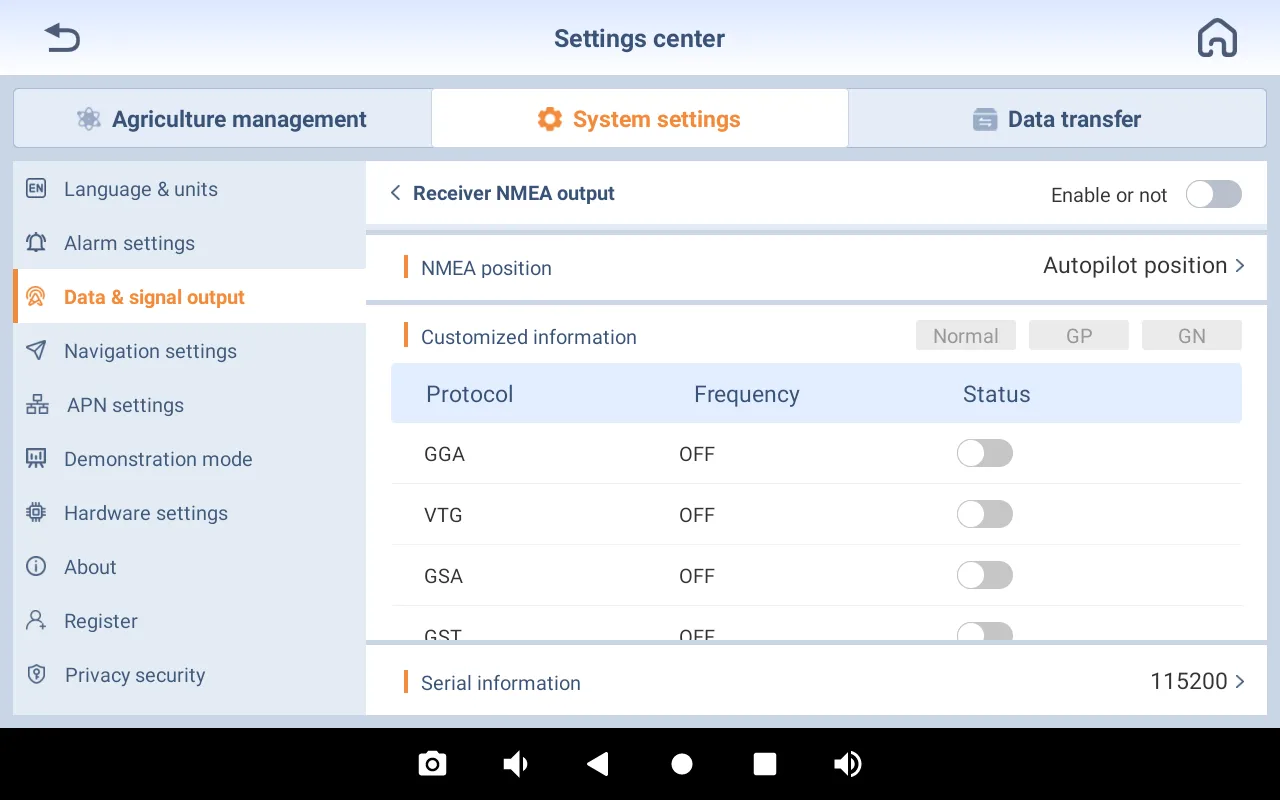This screenshot has height=800, width=1280.
Task: Toggle the GSA protocol status switch
Action: pos(984,576)
